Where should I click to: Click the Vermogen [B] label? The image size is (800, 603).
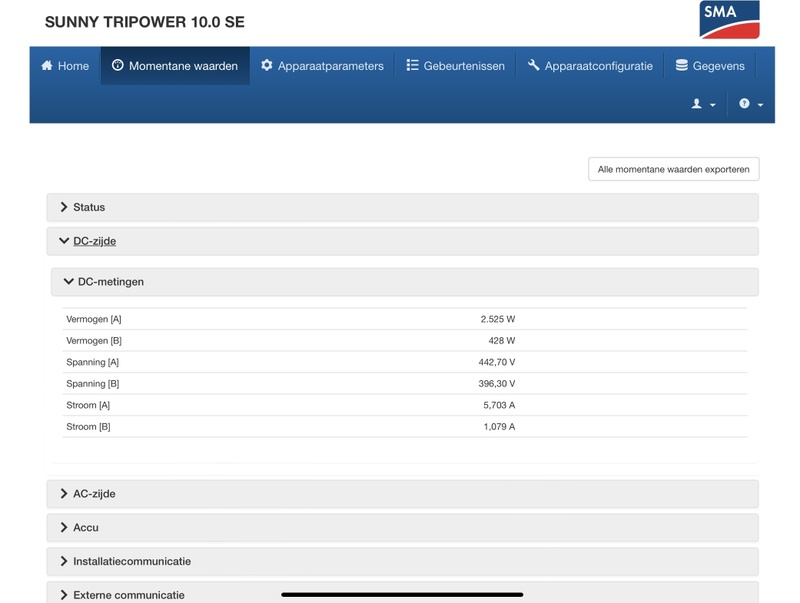tap(94, 341)
